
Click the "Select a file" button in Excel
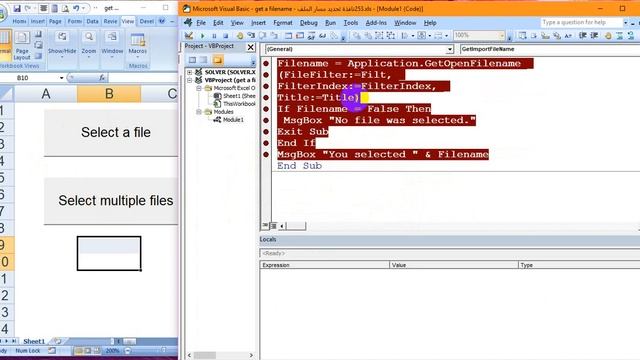tap(111, 132)
